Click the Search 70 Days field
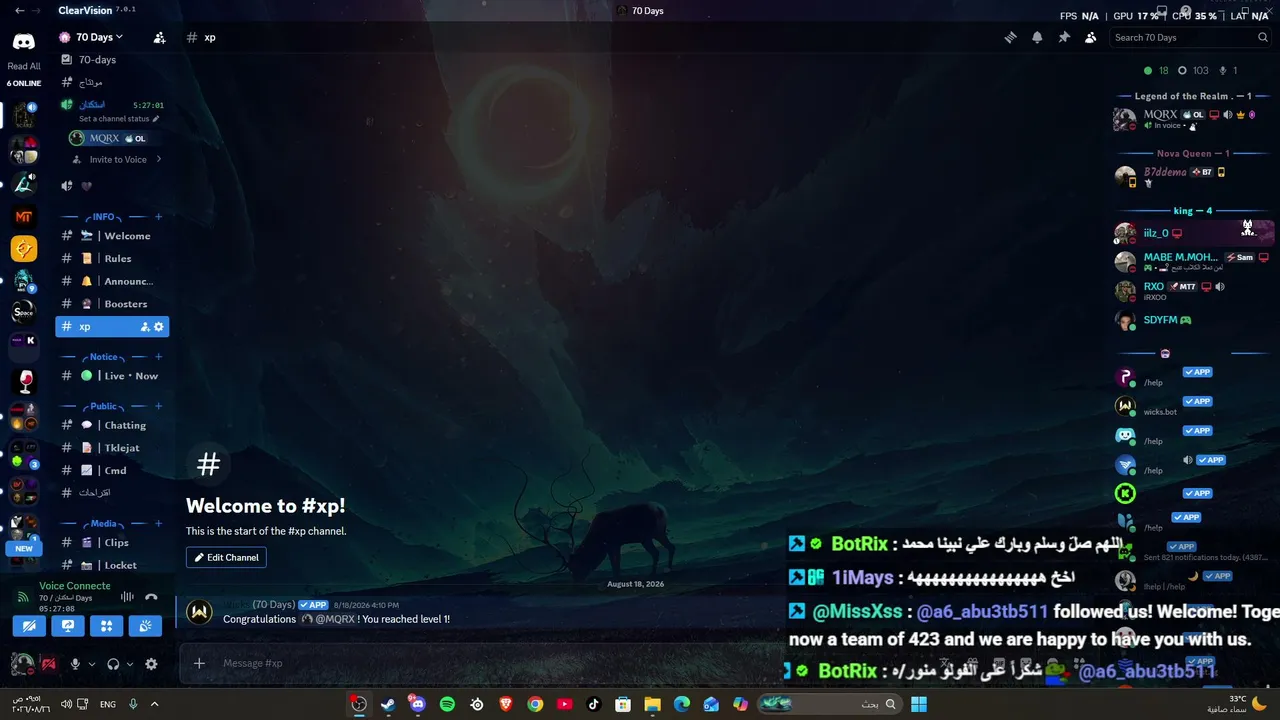 coord(1190,37)
